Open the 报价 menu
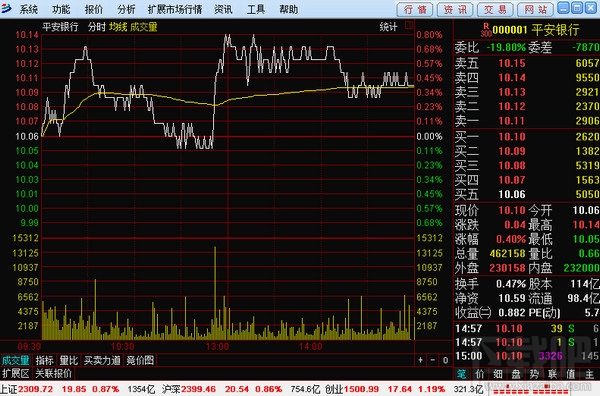 (x=94, y=9)
